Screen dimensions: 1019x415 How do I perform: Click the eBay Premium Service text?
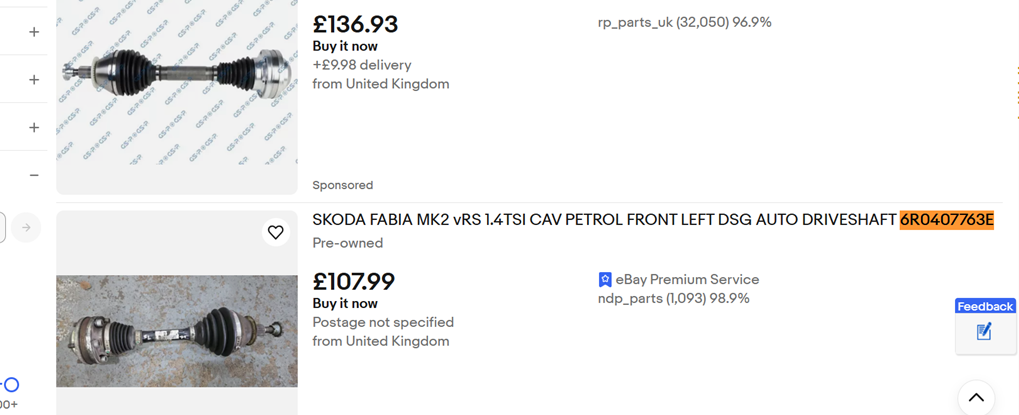687,280
